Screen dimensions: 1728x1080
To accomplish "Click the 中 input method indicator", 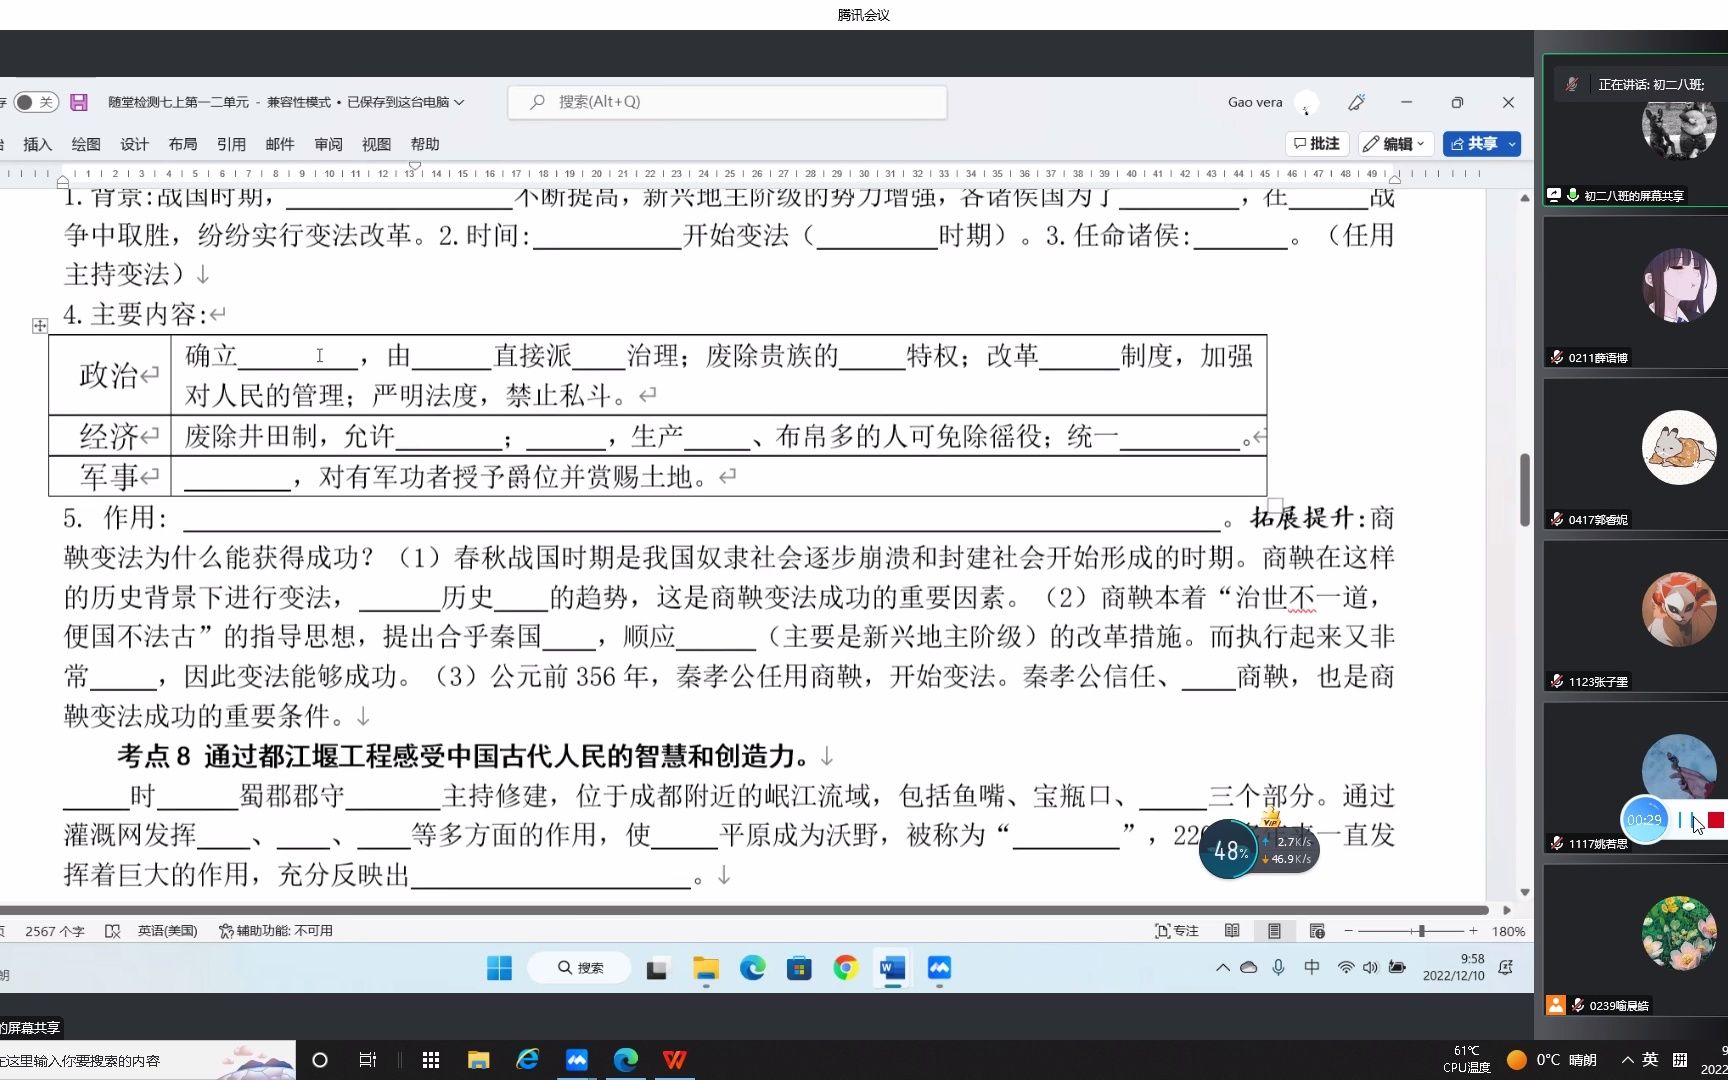I will pyautogui.click(x=1312, y=968).
